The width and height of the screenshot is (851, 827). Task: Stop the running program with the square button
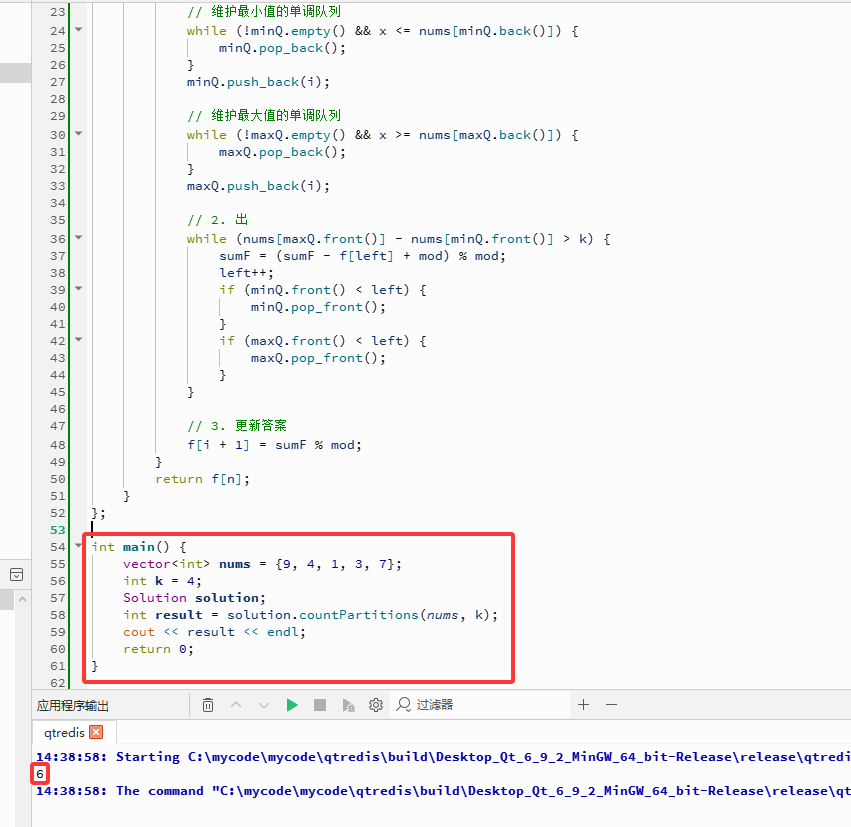pyautogui.click(x=320, y=705)
